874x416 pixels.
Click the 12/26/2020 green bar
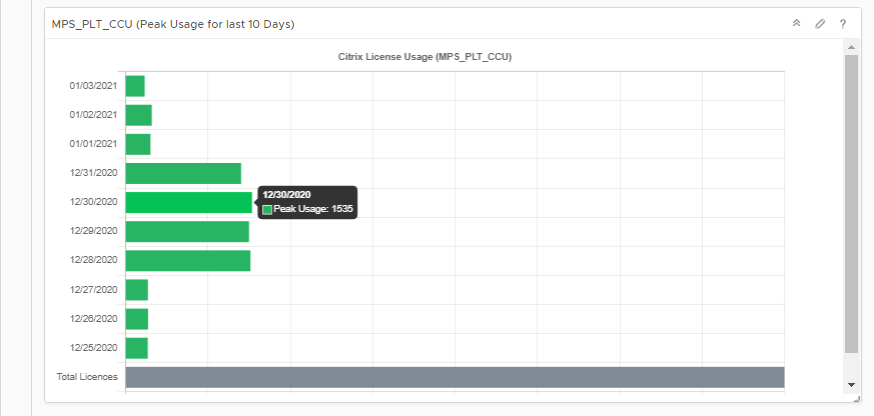coord(137,319)
